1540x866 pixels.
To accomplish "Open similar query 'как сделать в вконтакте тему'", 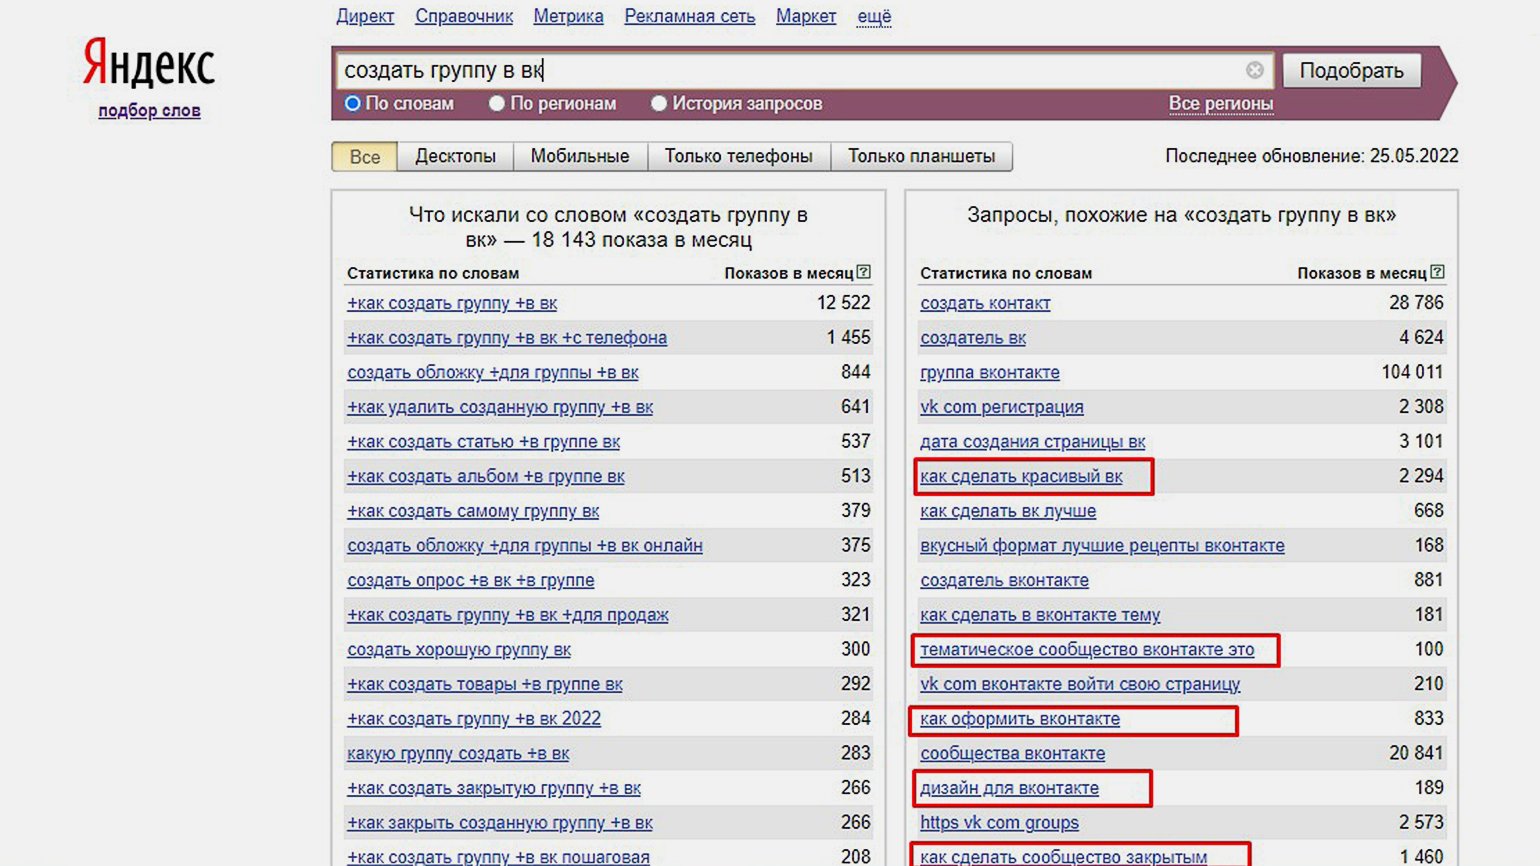I will coord(1040,615).
